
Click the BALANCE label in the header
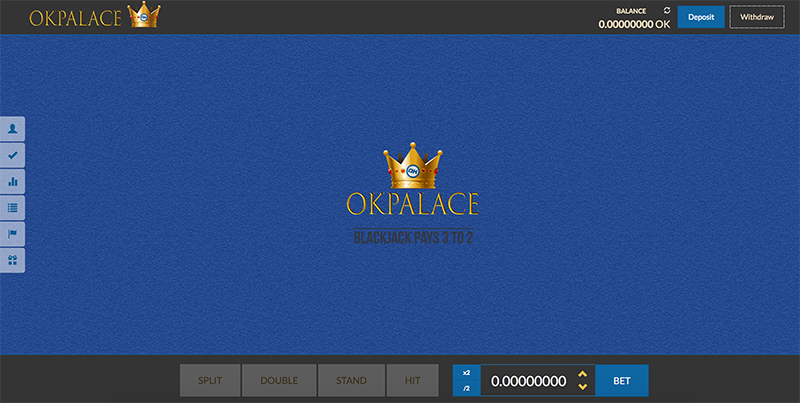pyautogui.click(x=631, y=11)
